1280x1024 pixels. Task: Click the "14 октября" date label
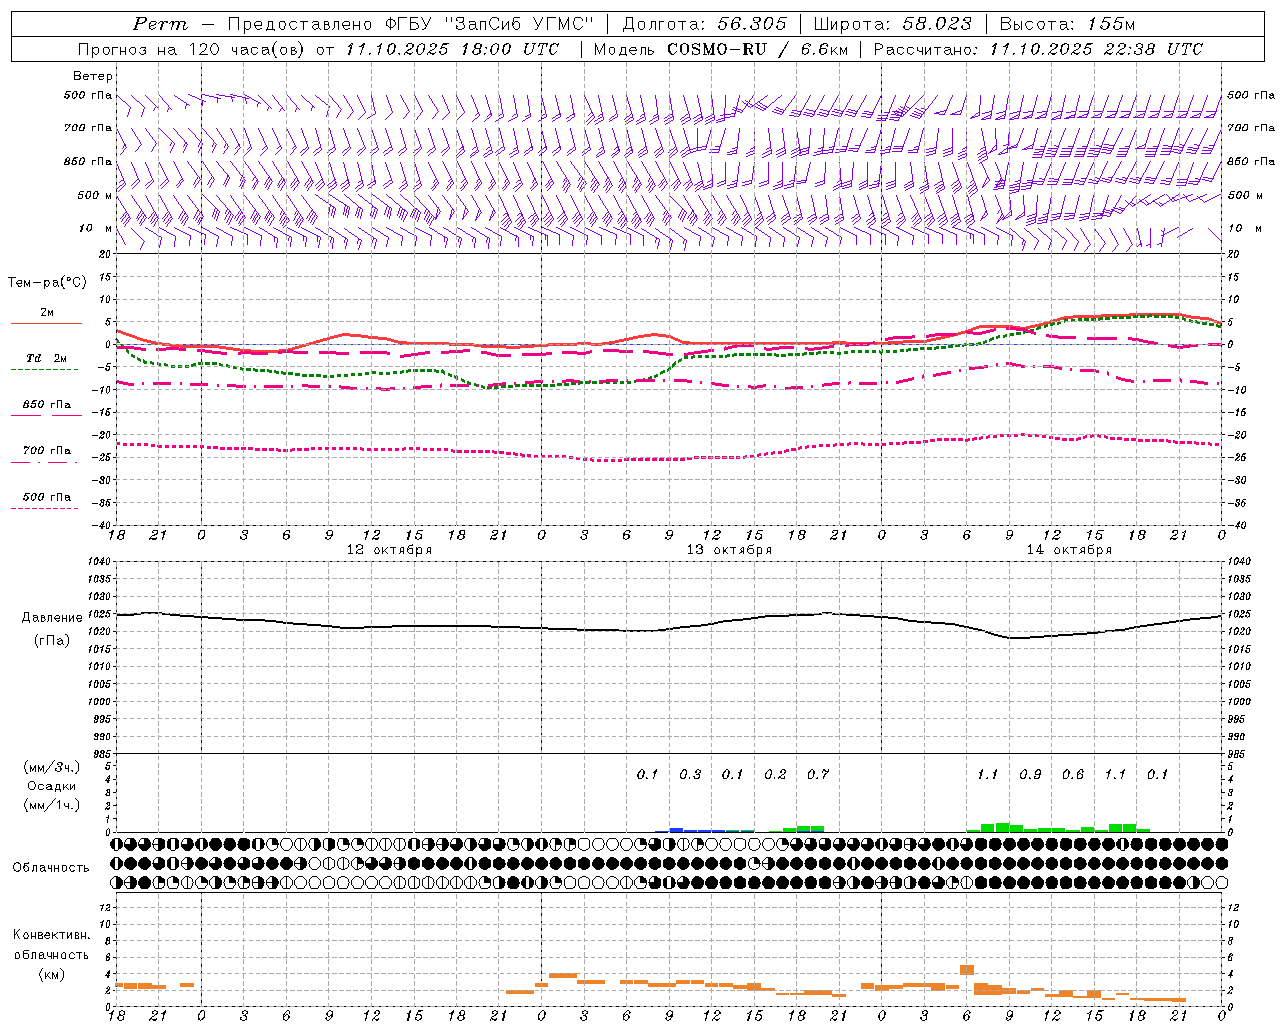click(x=1069, y=550)
